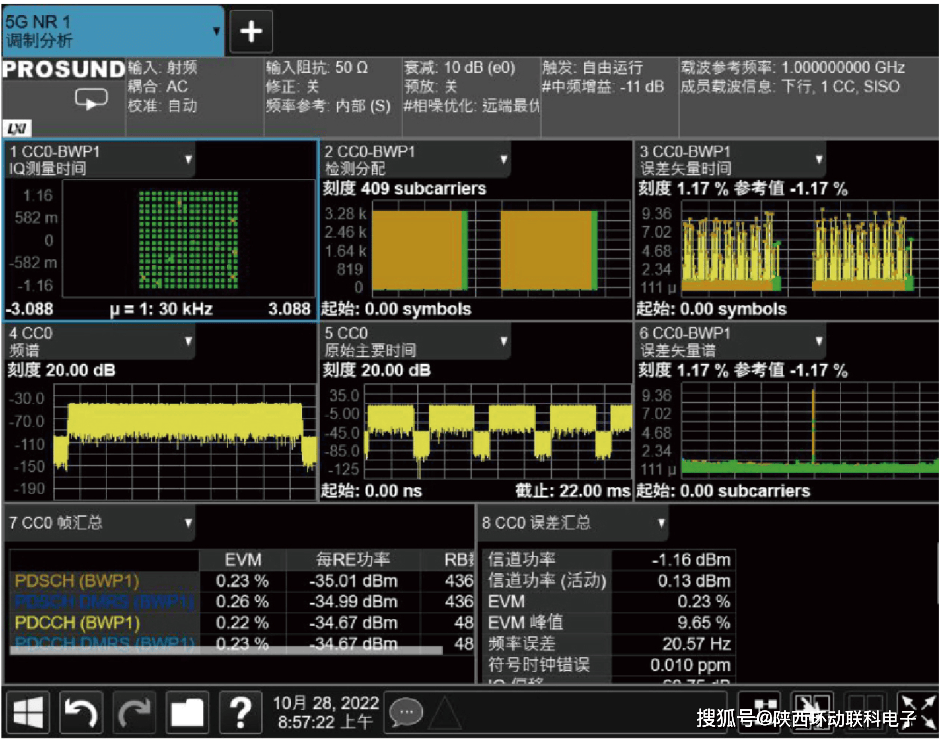939x740 pixels.
Task: Select the PDSCH (BWP1) row
Action: click(77, 581)
